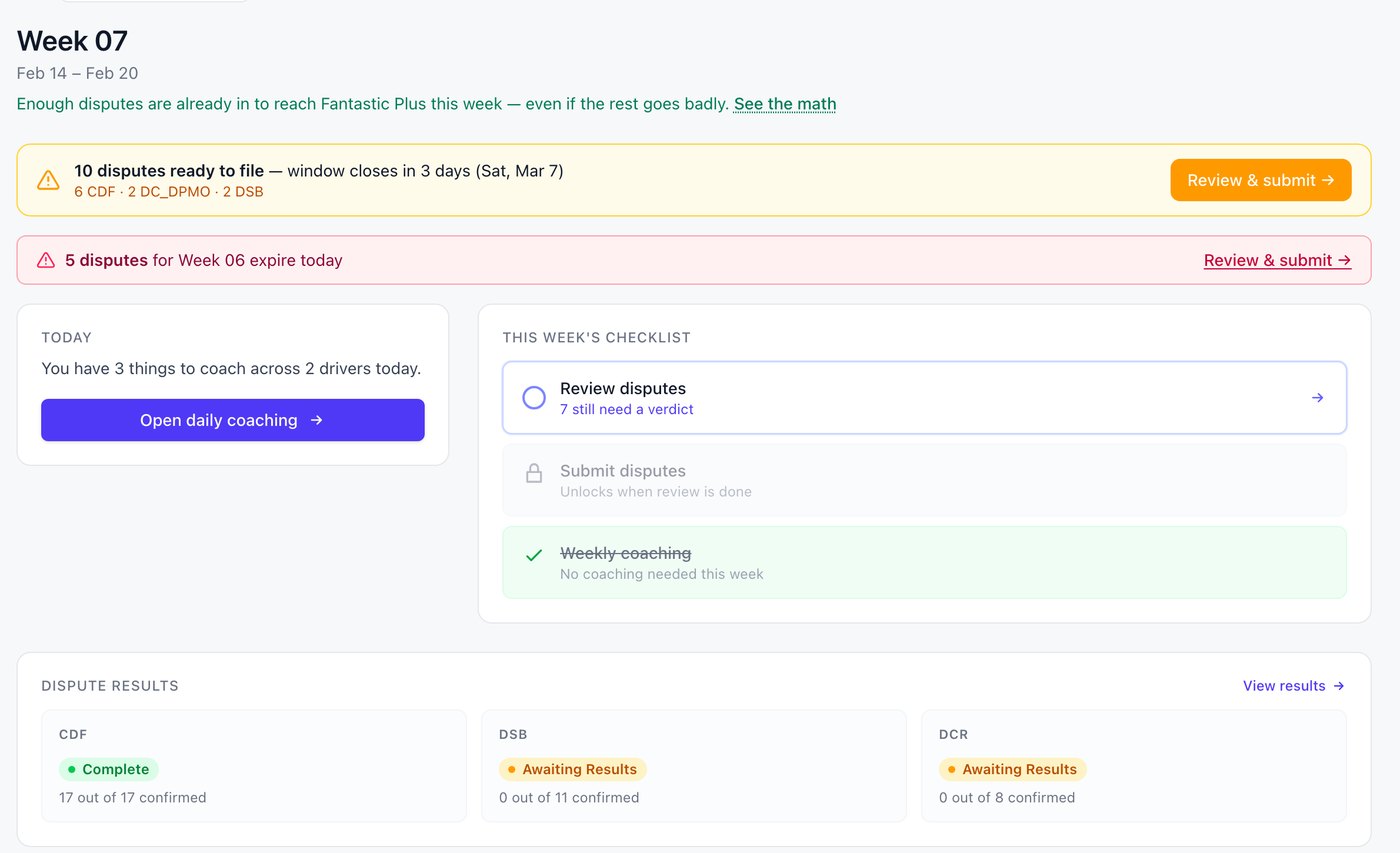Click the orange Review & submit button
Image resolution: width=1400 pixels, height=853 pixels.
click(x=1261, y=180)
